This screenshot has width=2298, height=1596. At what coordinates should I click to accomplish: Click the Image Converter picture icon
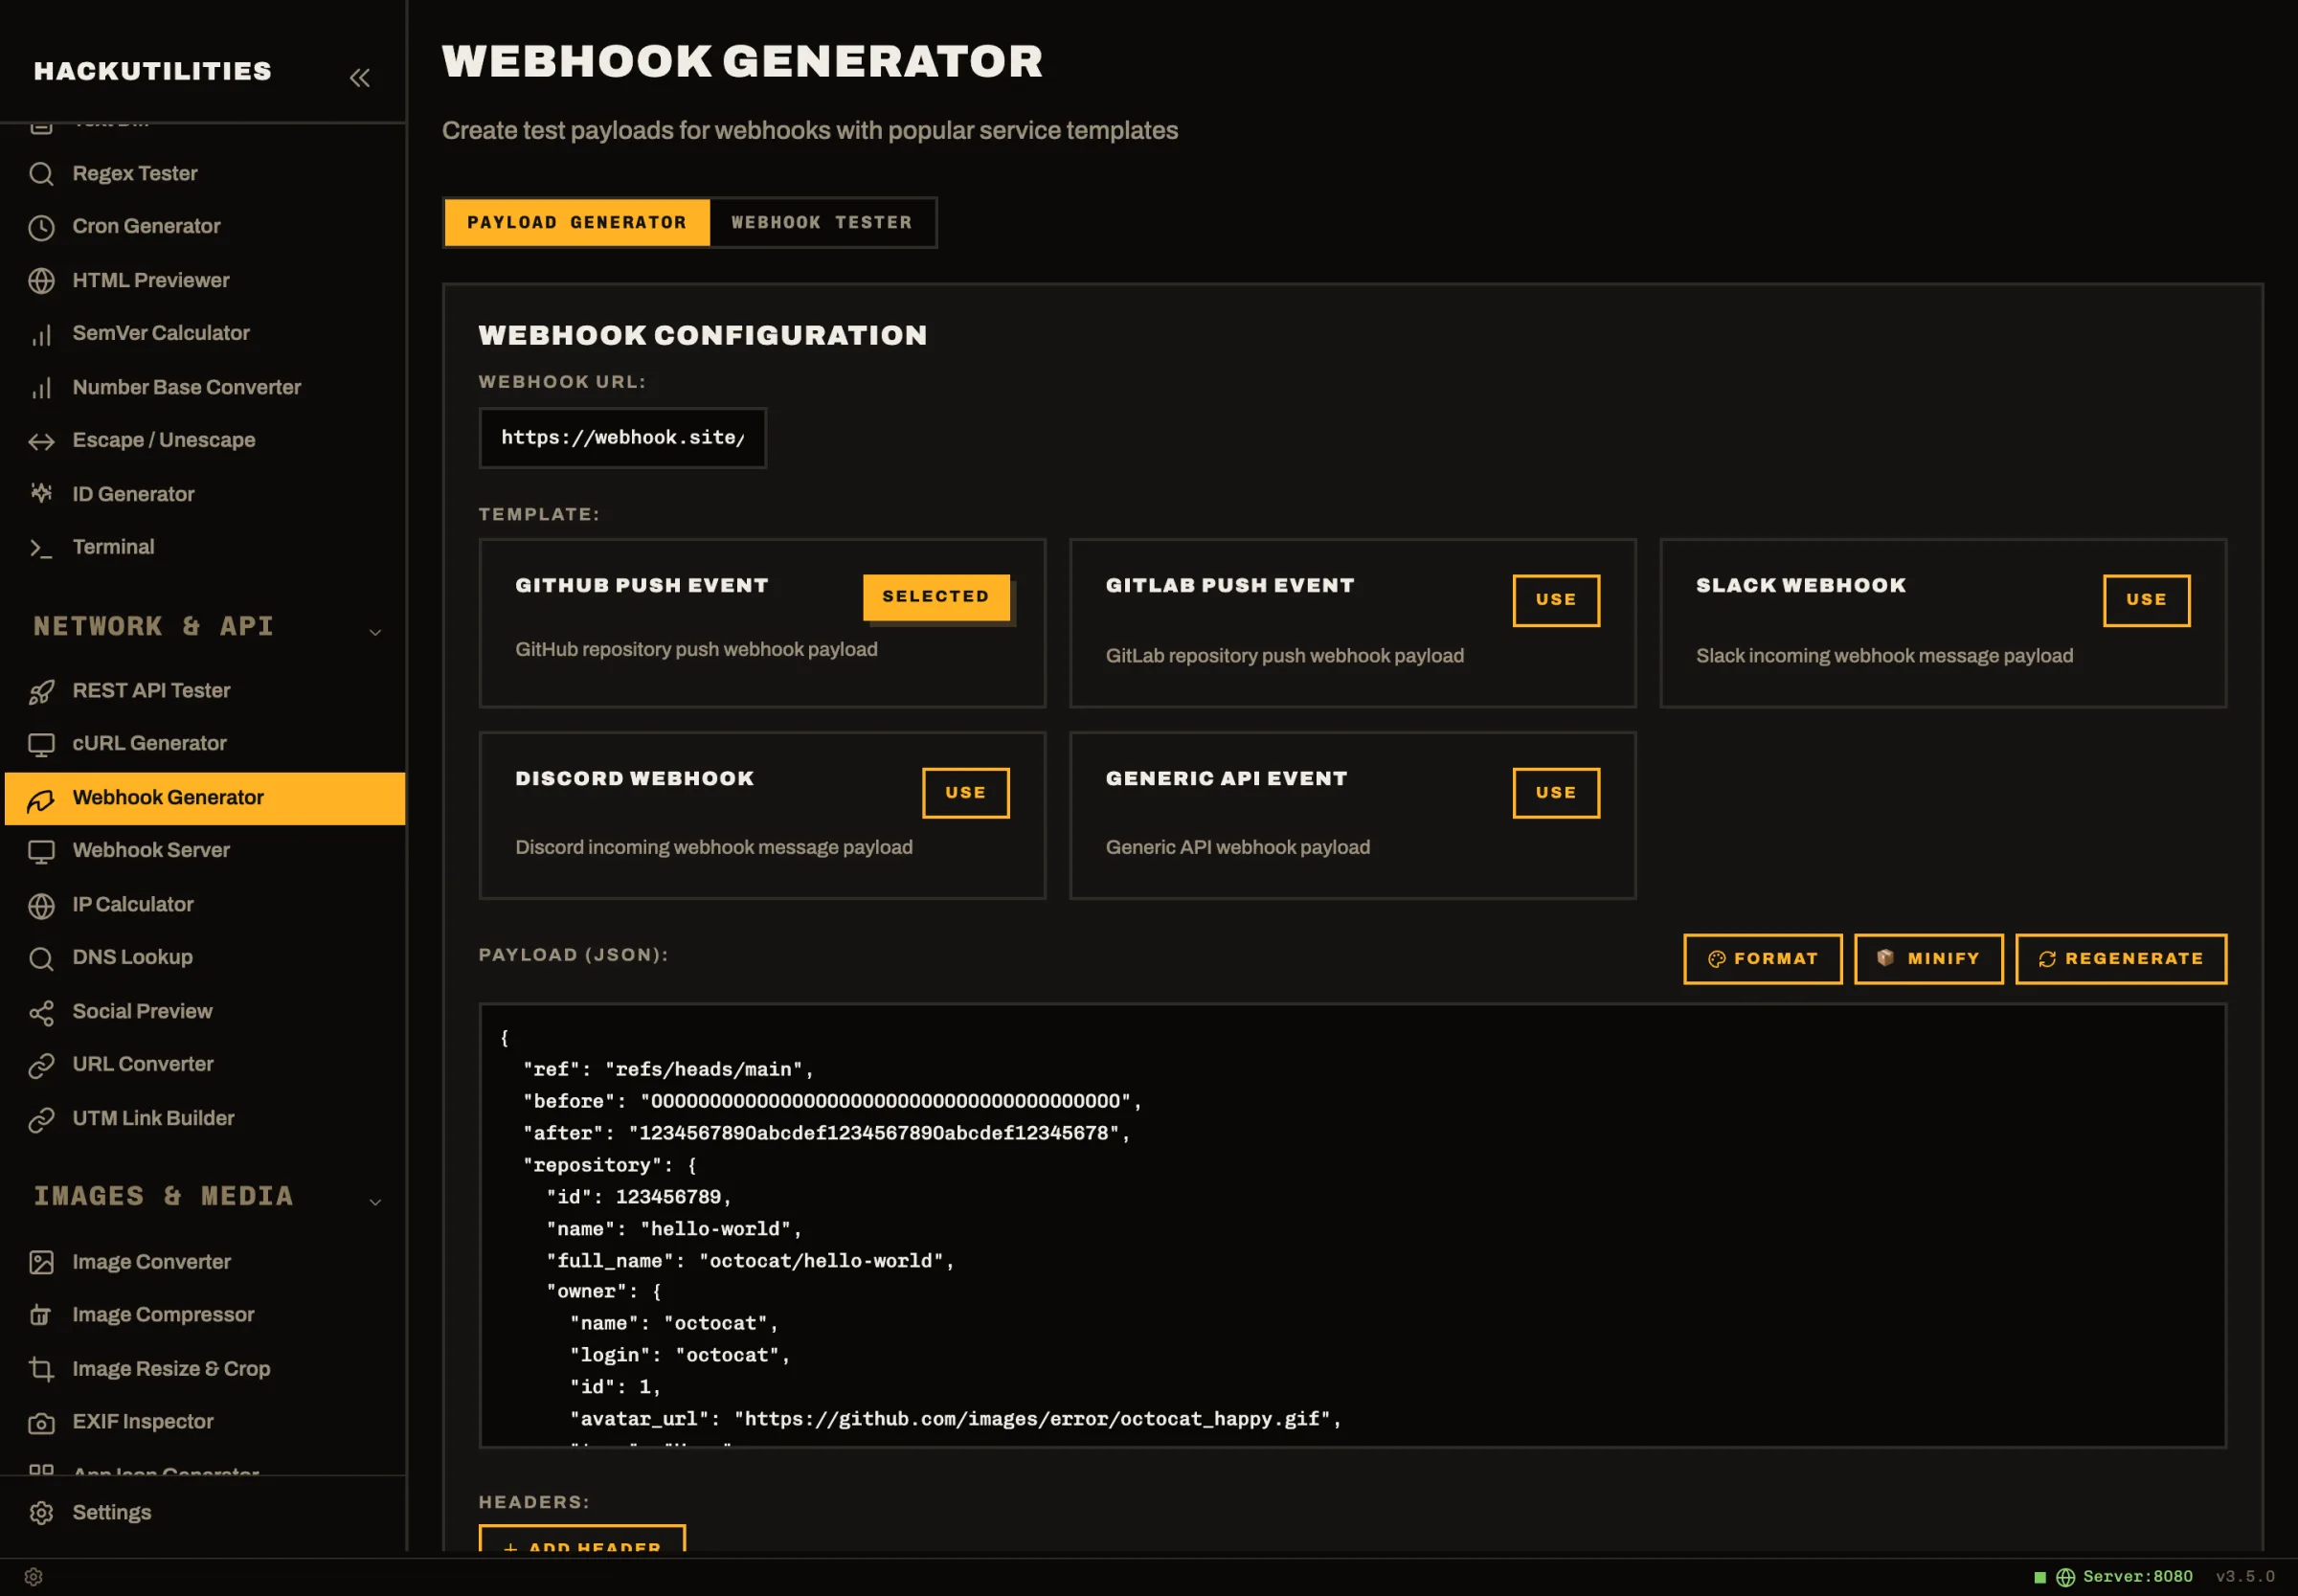pyautogui.click(x=41, y=1262)
